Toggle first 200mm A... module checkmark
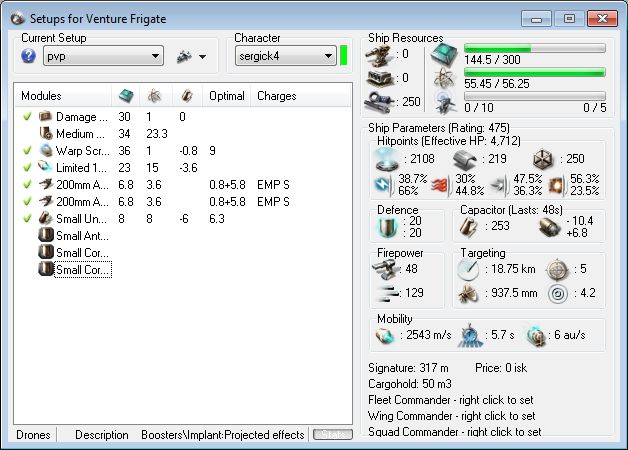 tap(27, 185)
